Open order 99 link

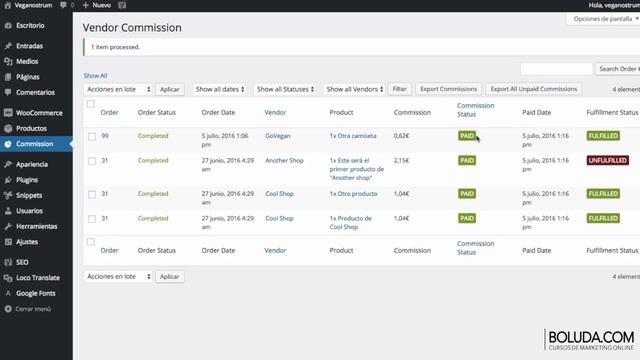coord(105,136)
